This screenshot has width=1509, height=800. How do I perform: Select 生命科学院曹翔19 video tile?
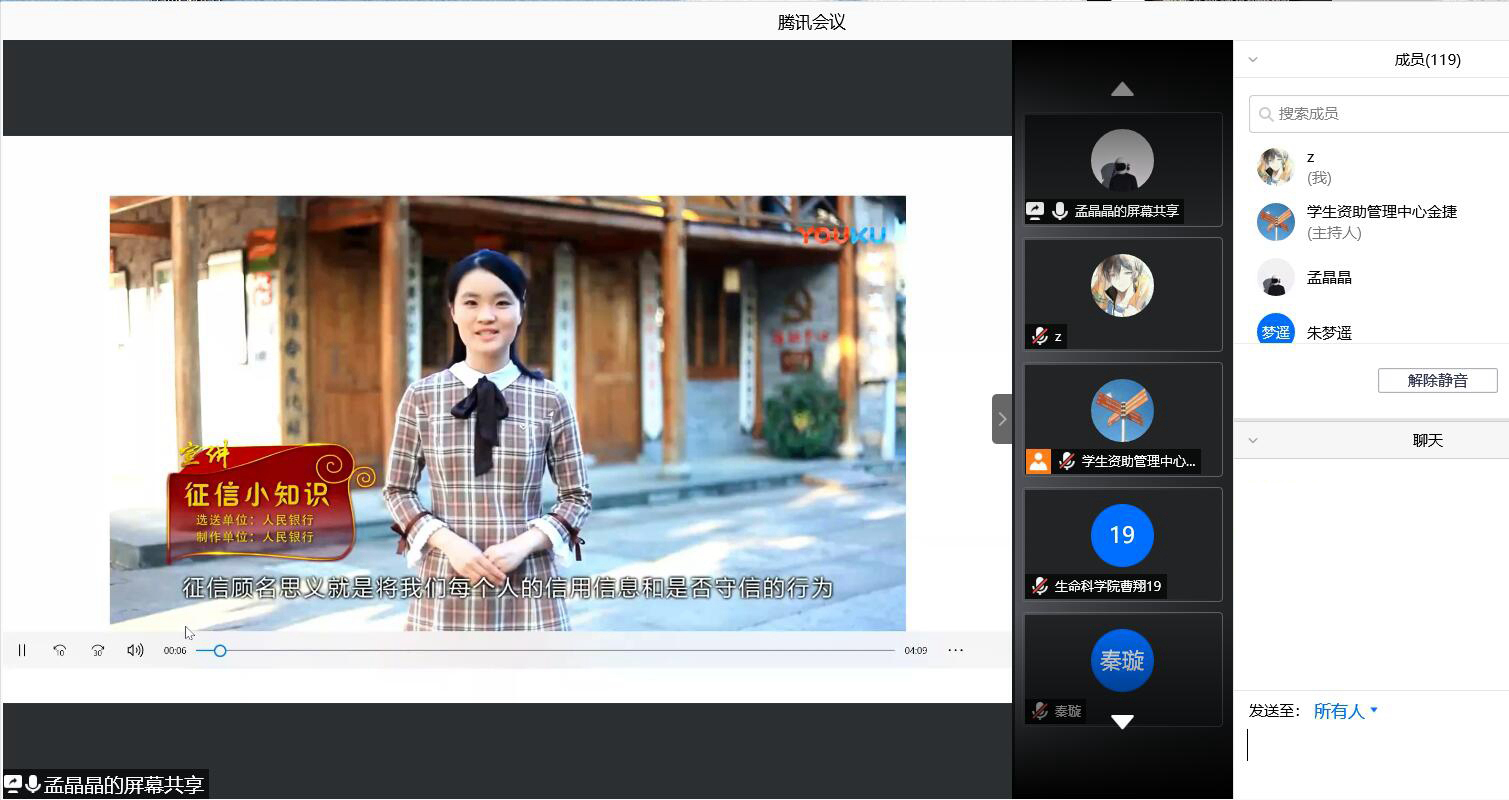[1123, 544]
